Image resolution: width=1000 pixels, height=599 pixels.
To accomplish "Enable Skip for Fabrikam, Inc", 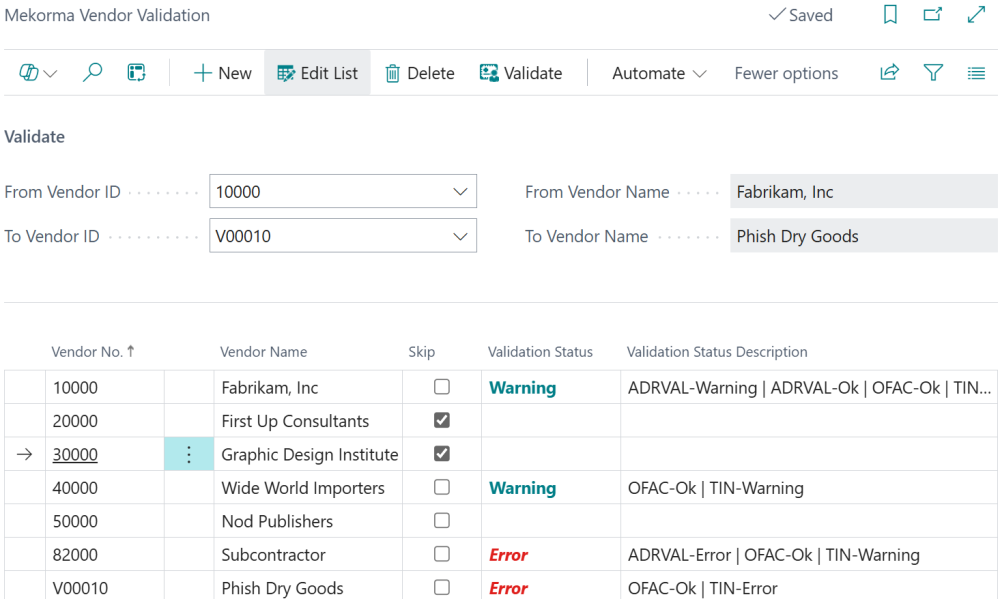I will [441, 387].
